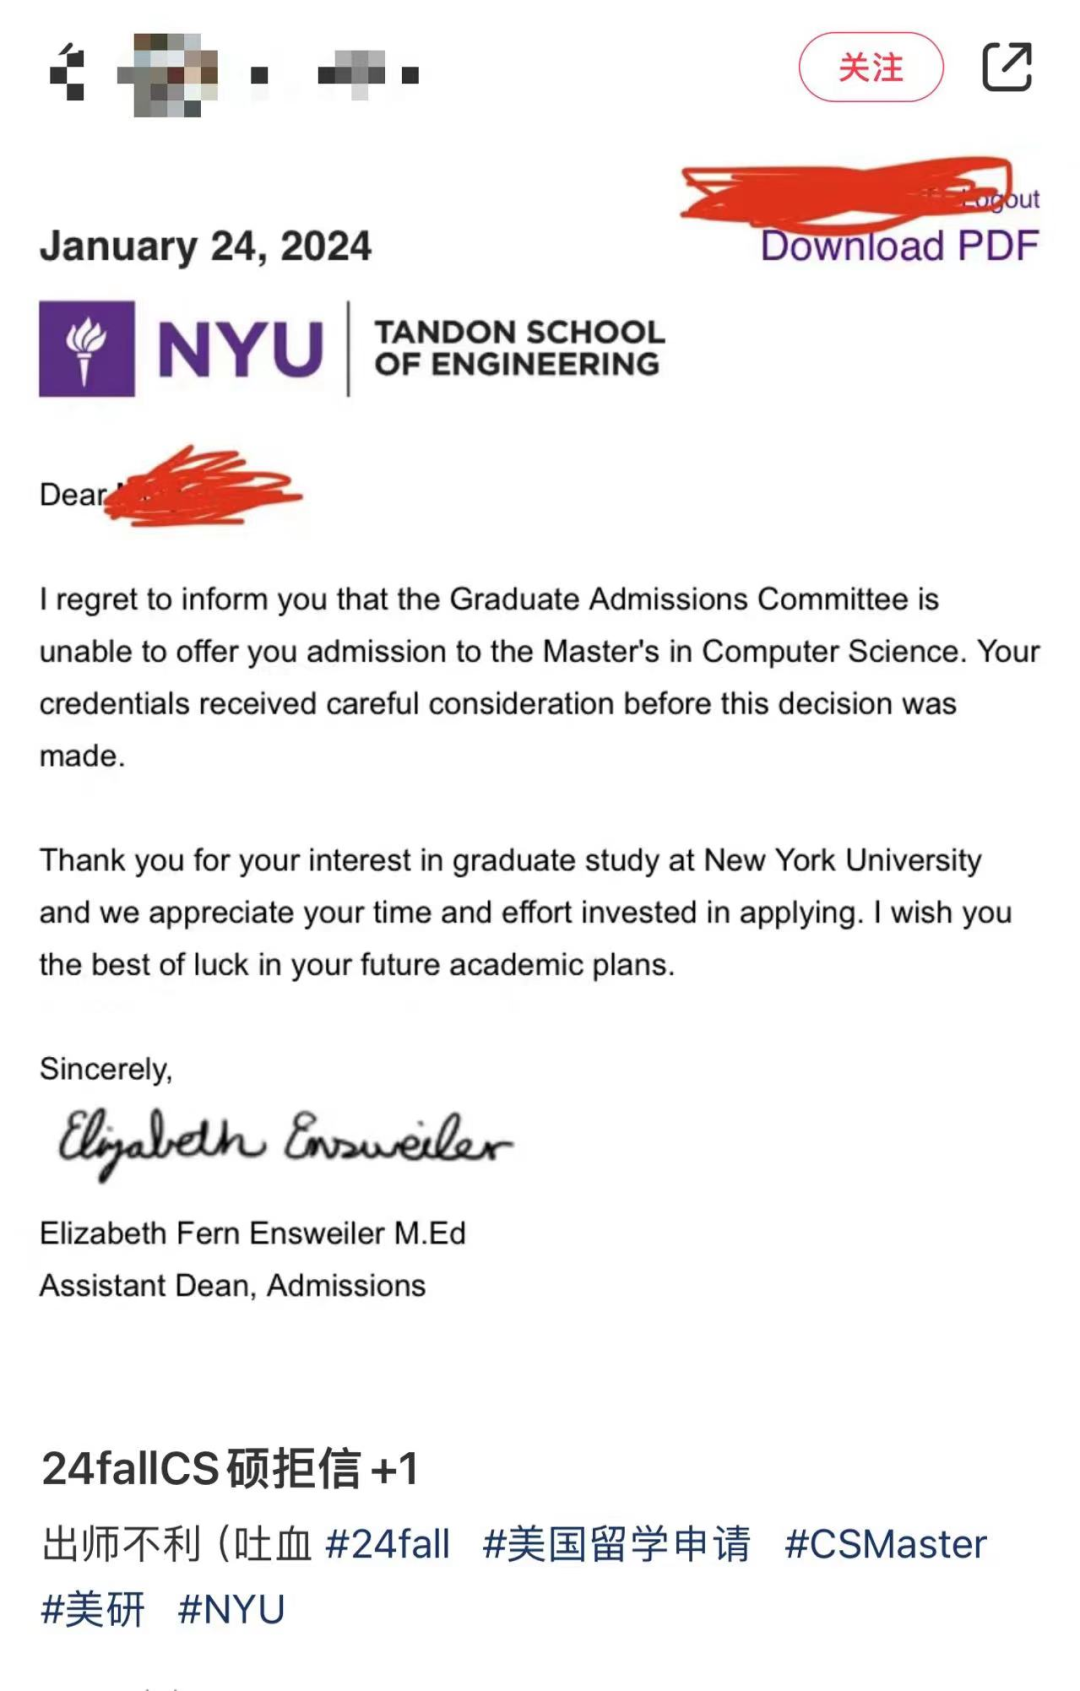This screenshot has height=1691, width=1080.
Task: Follow the author with 关注 button
Action: pyautogui.click(x=871, y=67)
